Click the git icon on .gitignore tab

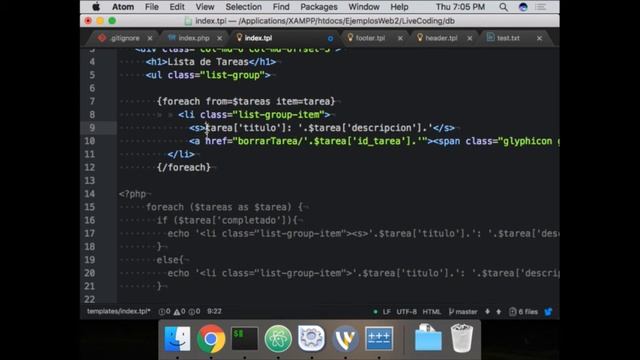[x=102, y=38]
